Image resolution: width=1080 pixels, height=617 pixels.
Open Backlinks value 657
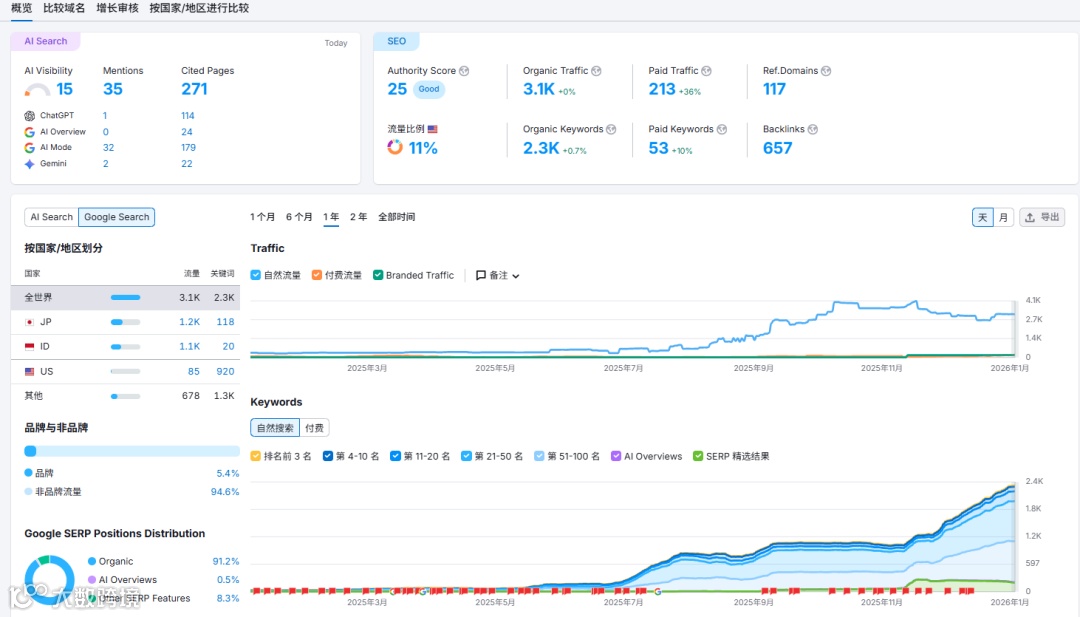coord(778,148)
